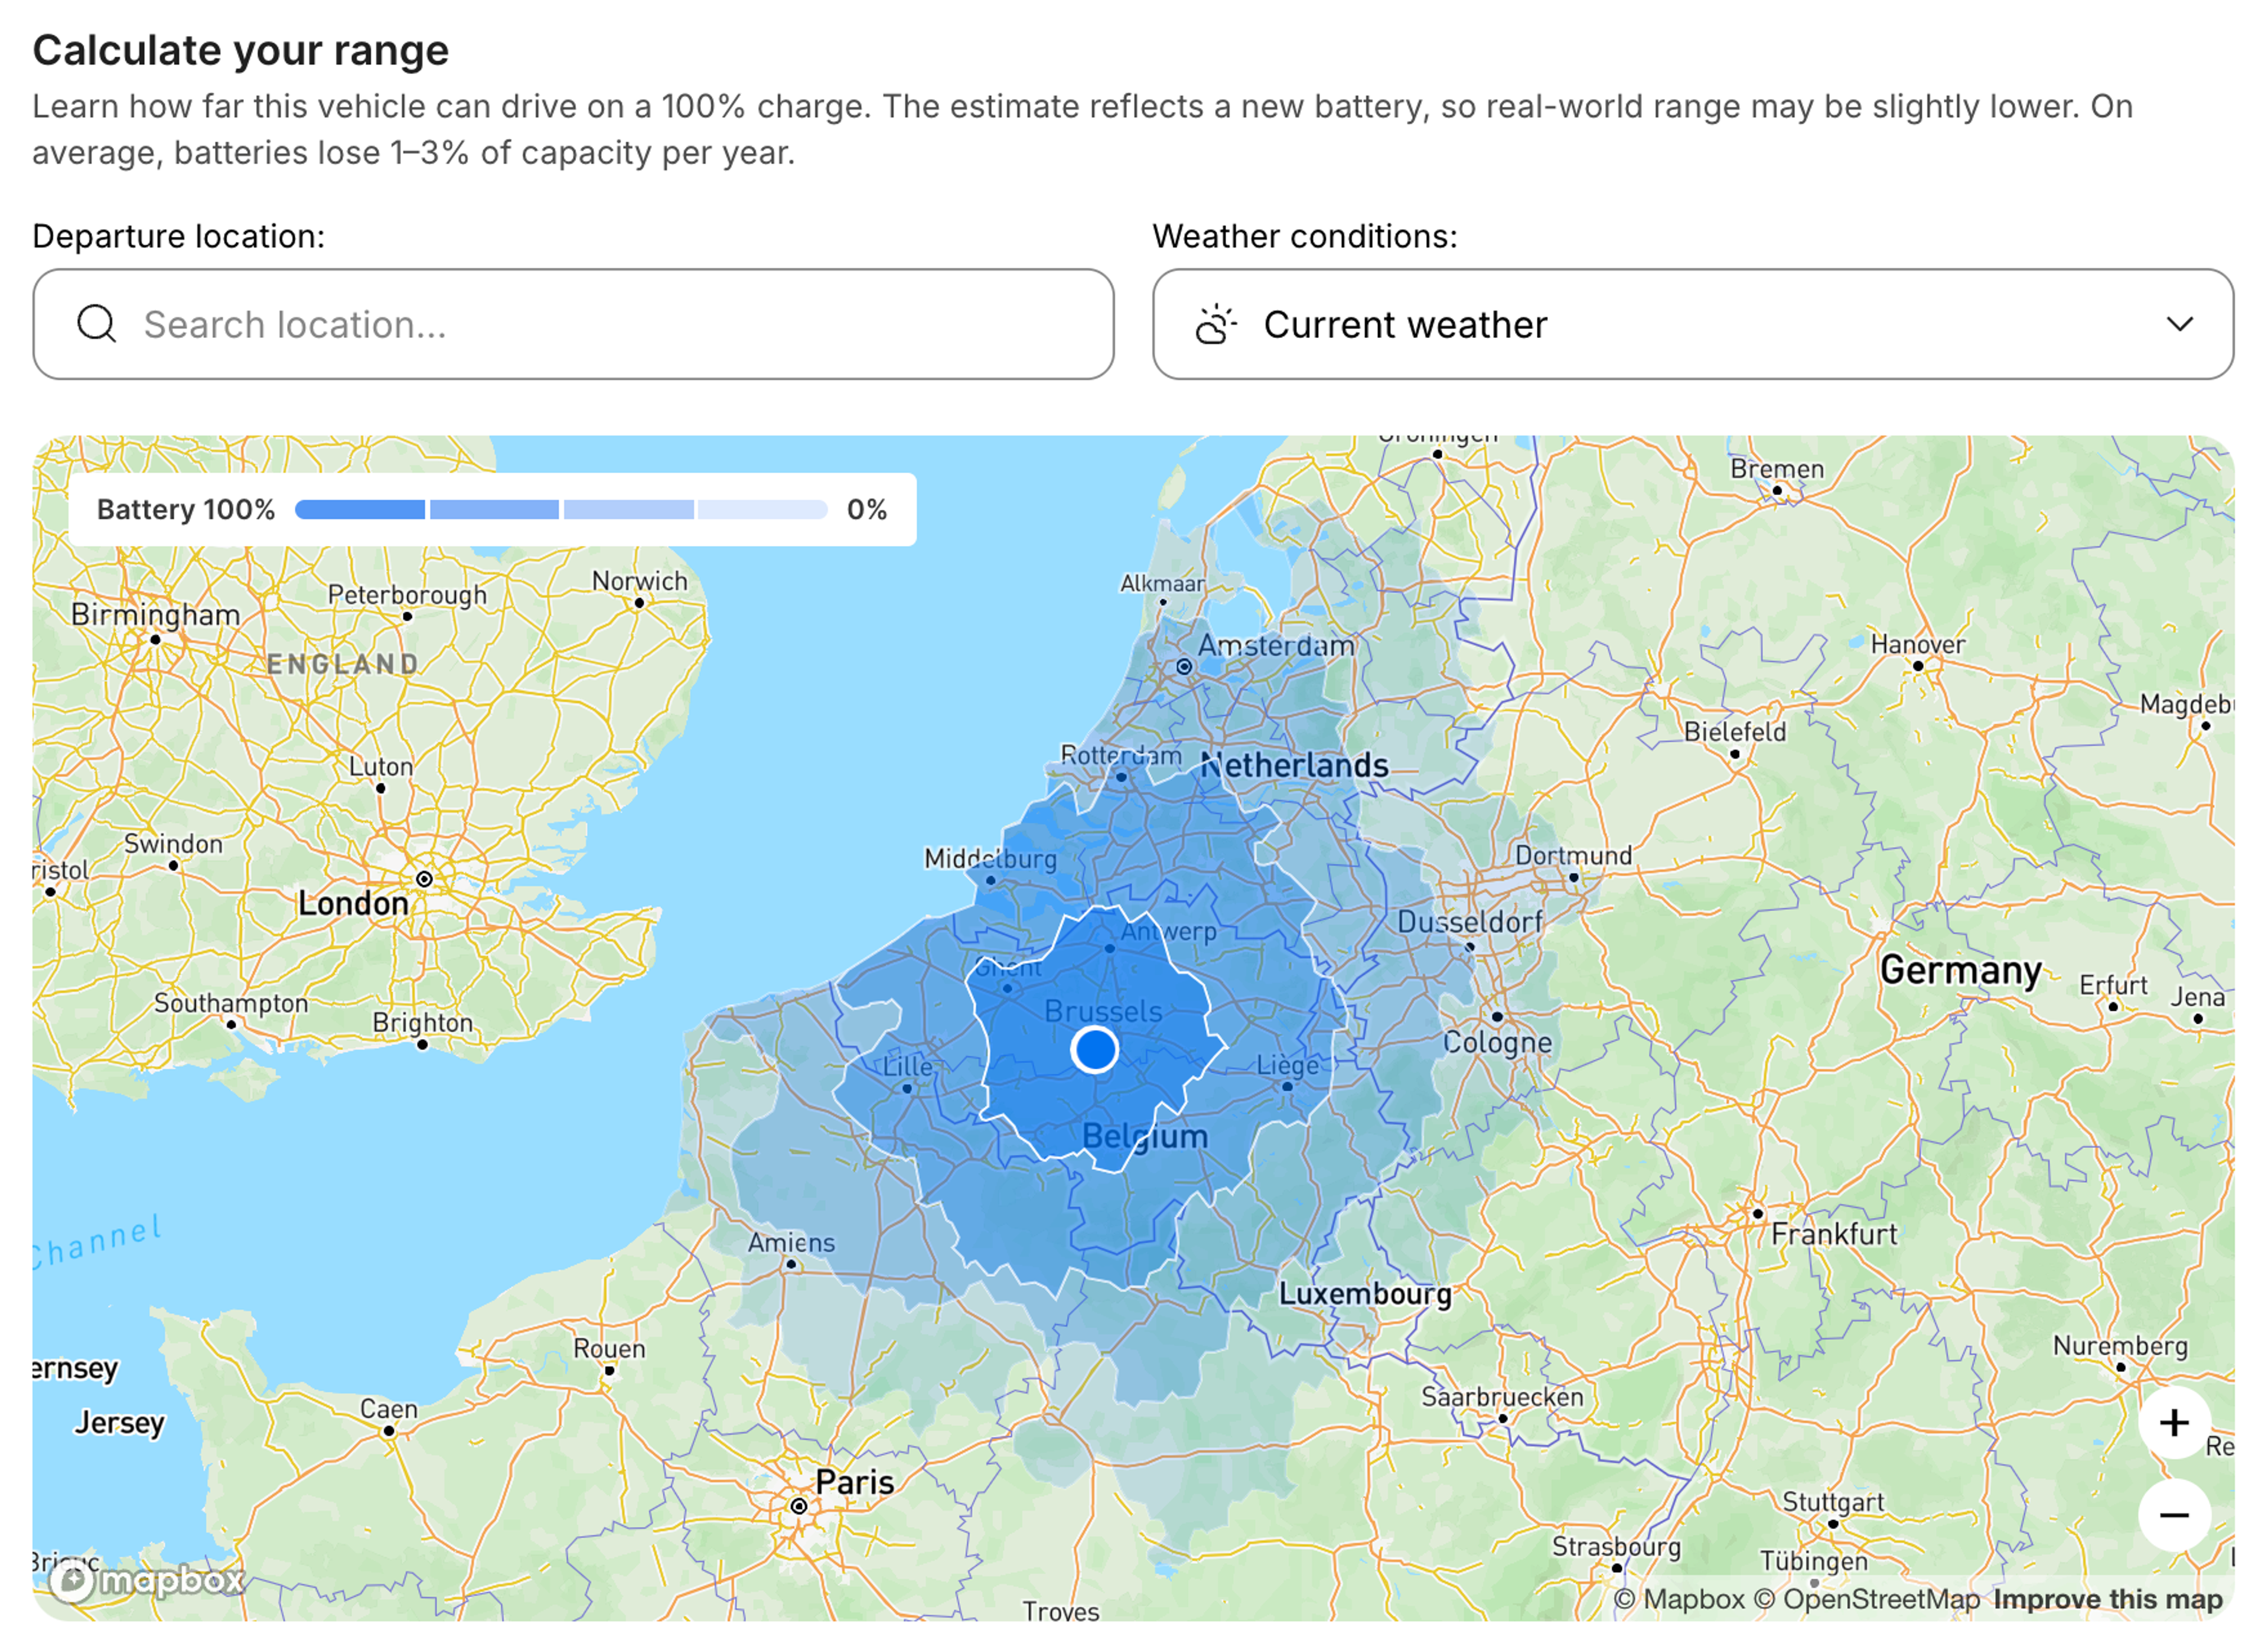Click the Bremen city label
This screenshot has height=1643, width=2268.
coord(1777,469)
